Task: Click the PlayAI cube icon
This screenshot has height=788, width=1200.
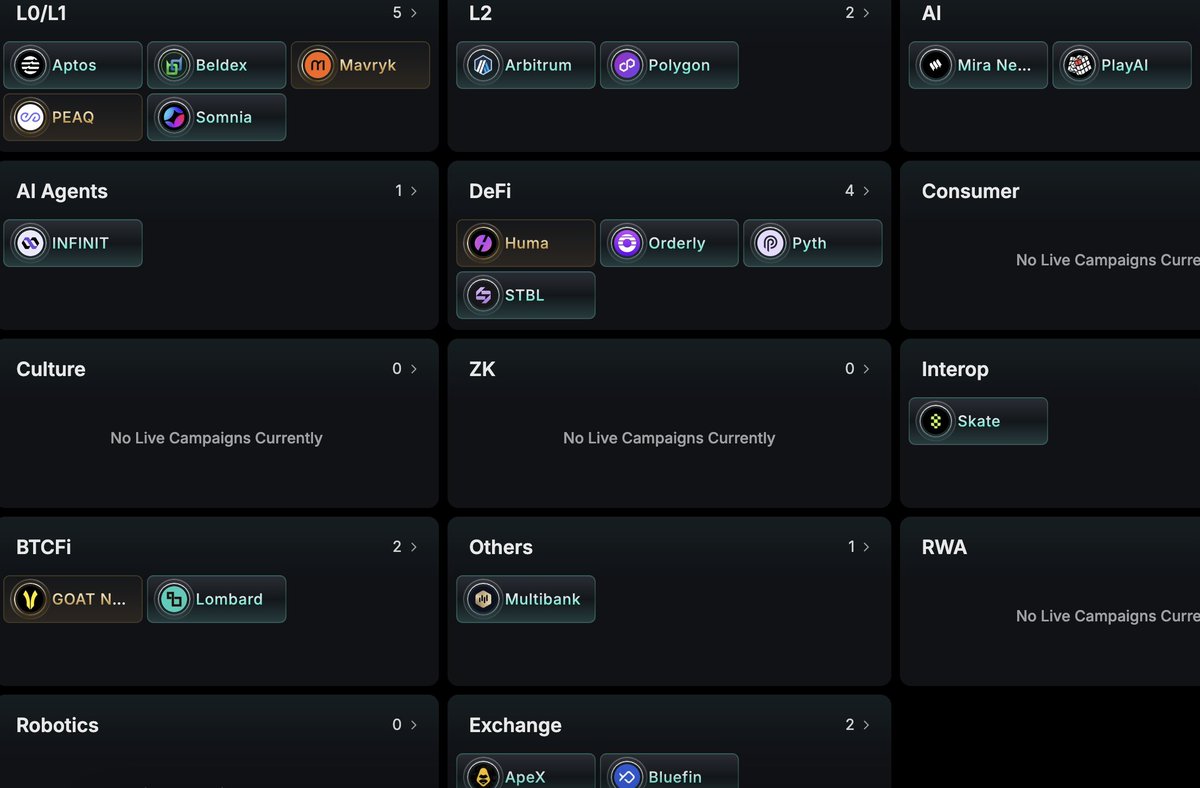Action: (x=1079, y=65)
